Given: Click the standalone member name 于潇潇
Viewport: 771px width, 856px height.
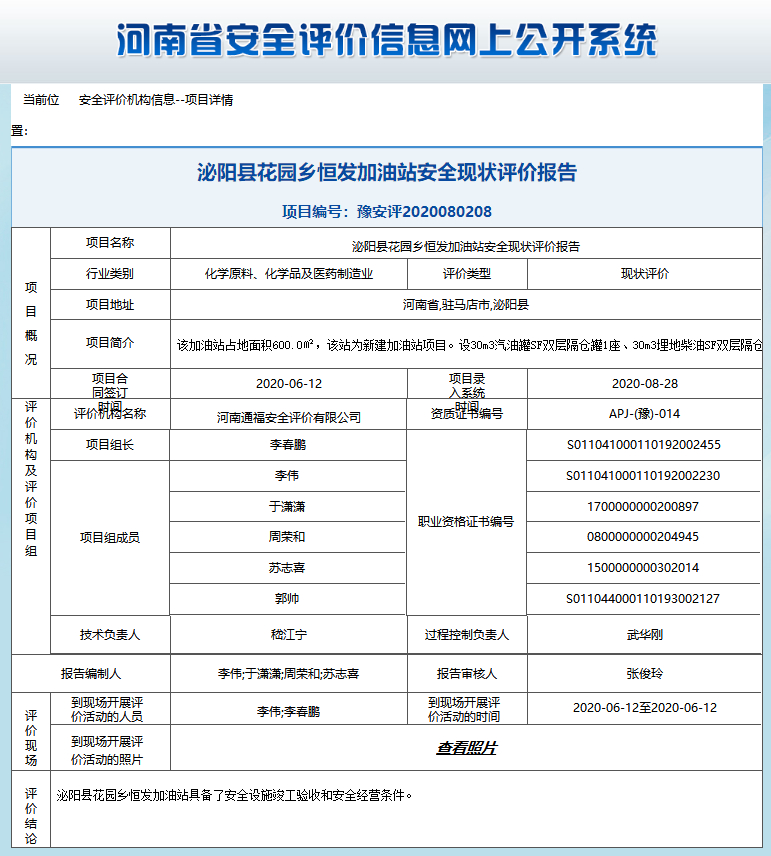Looking at the screenshot, I should point(287,507).
